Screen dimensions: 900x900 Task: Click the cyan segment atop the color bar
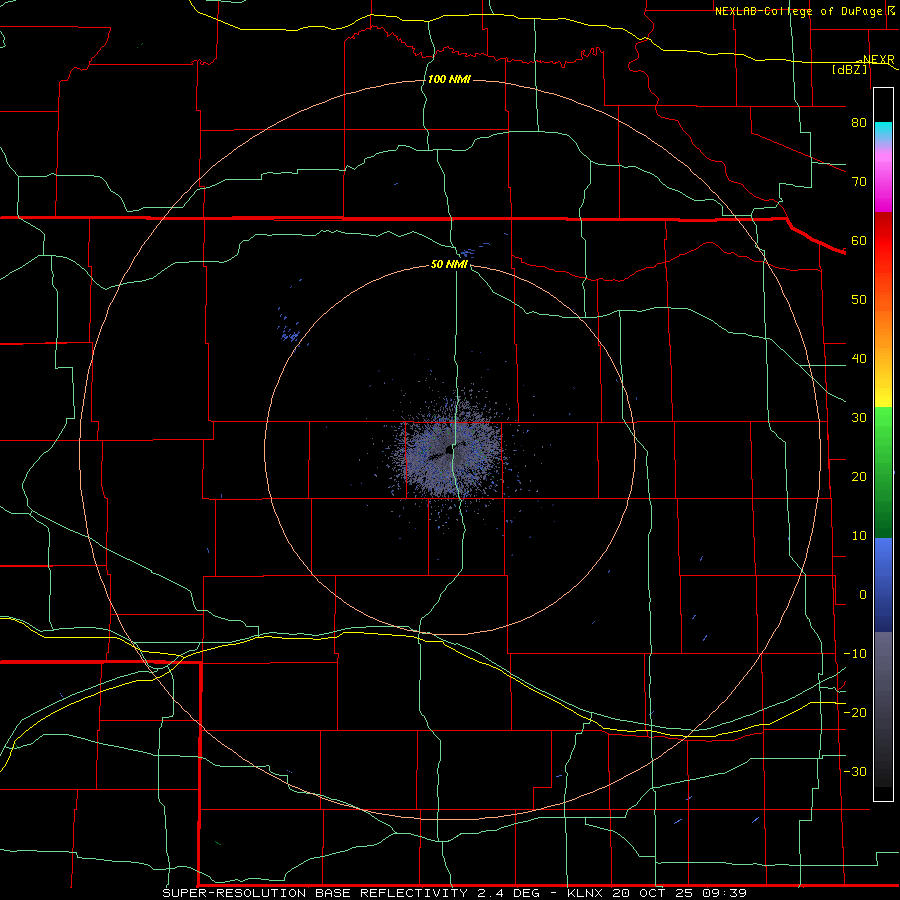(x=883, y=133)
